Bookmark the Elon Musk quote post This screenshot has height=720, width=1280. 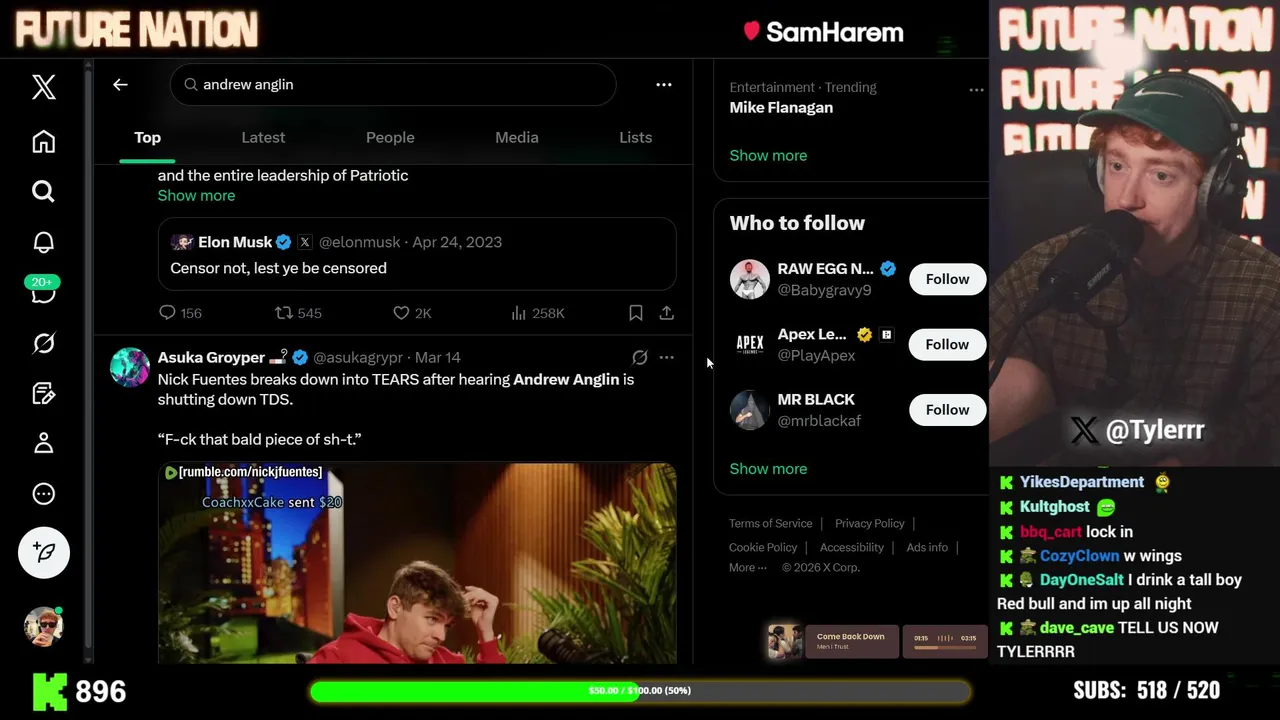635,313
